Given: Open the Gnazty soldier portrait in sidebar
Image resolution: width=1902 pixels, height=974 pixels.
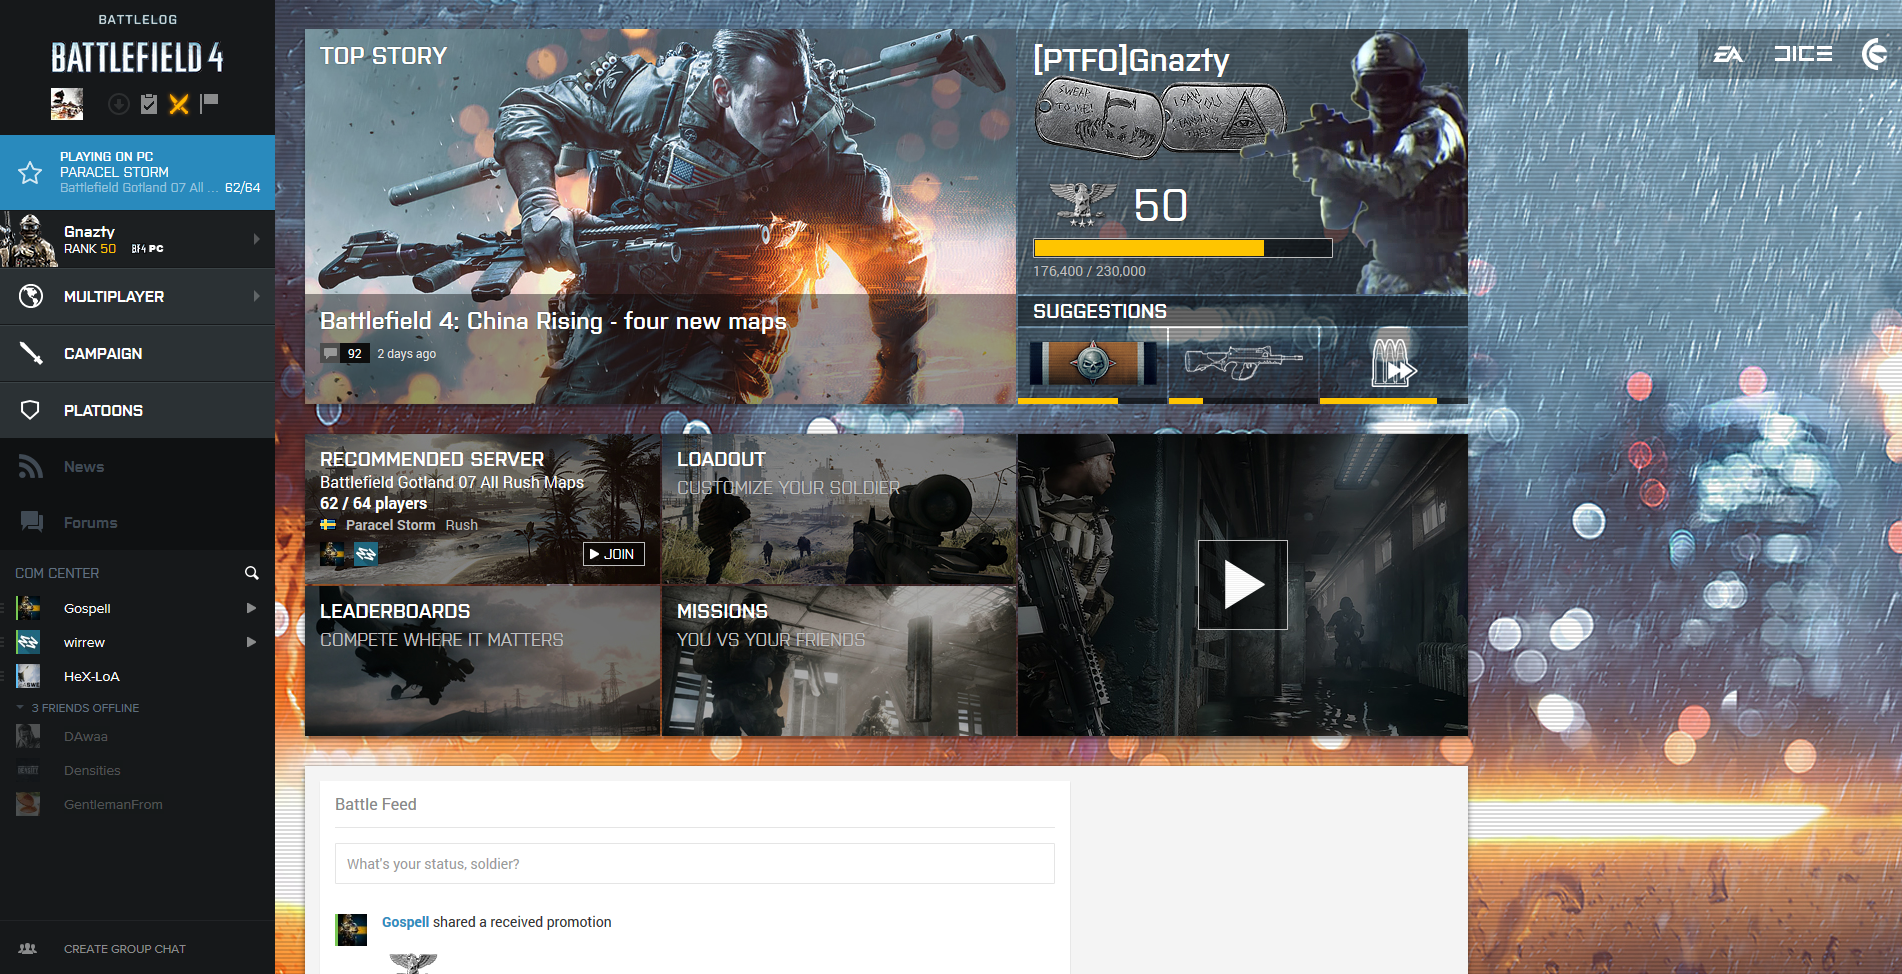Looking at the screenshot, I should (x=29, y=240).
